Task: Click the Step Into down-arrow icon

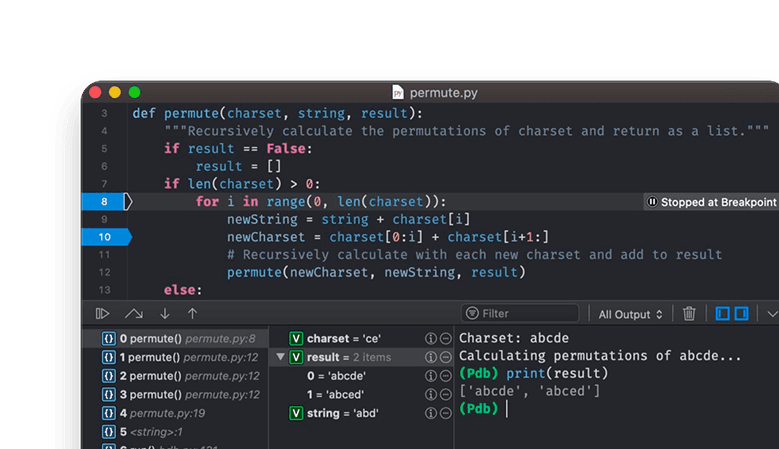Action: click(x=165, y=313)
